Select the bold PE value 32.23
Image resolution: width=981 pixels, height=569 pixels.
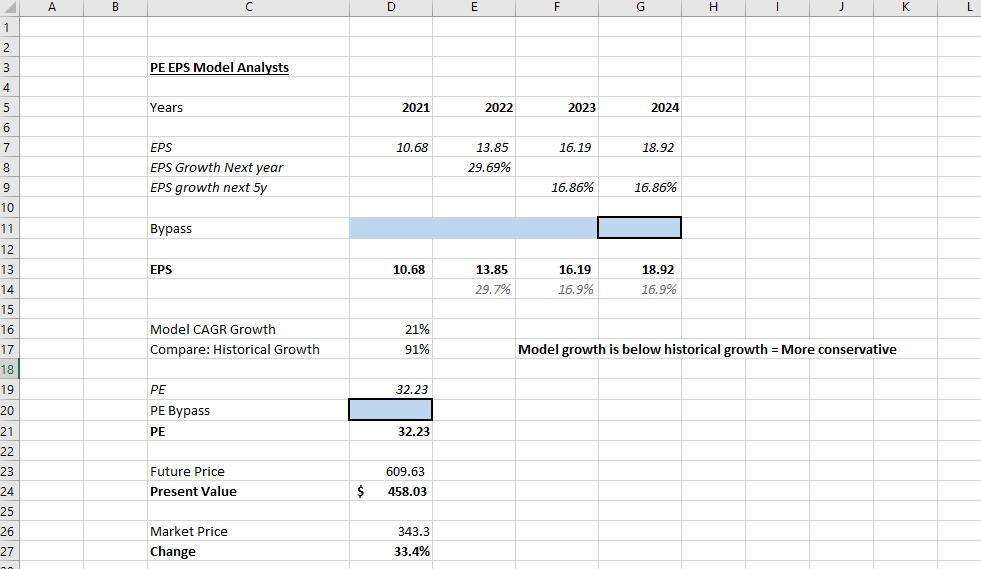pos(391,431)
